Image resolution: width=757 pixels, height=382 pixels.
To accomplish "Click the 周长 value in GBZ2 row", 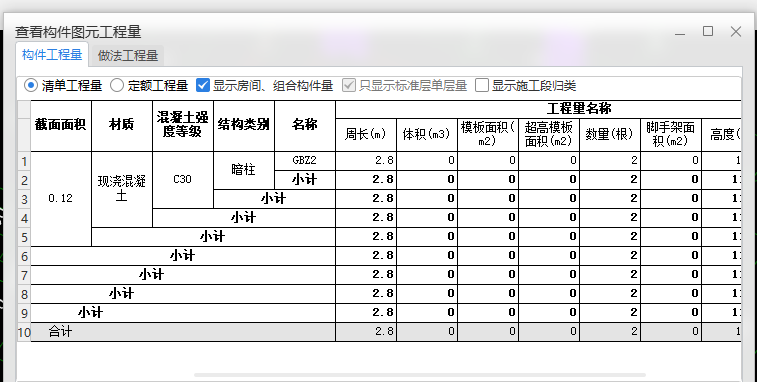I will pos(366,161).
